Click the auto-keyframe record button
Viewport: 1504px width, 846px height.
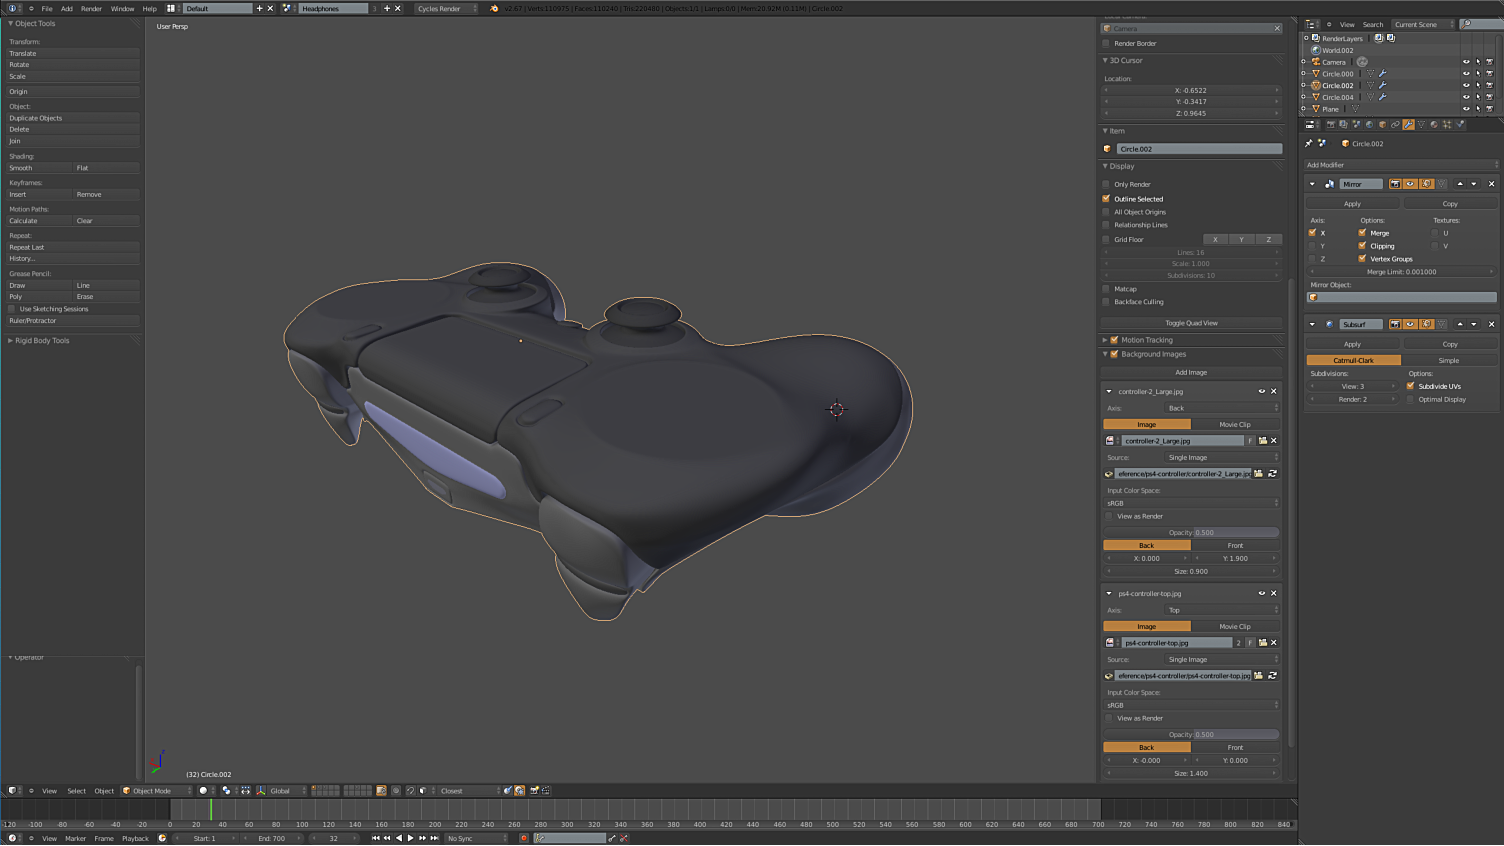523,838
